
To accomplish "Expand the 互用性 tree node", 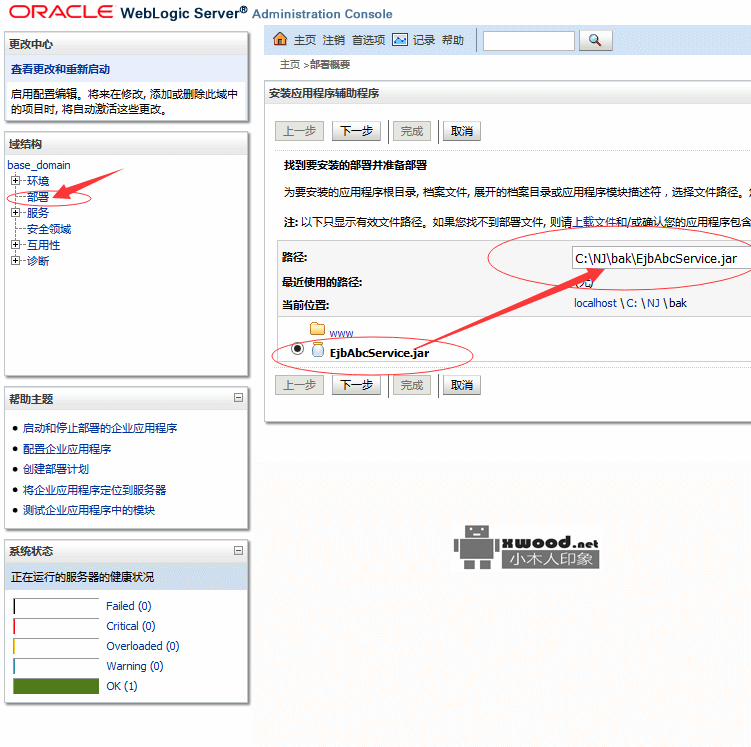I will pos(15,245).
